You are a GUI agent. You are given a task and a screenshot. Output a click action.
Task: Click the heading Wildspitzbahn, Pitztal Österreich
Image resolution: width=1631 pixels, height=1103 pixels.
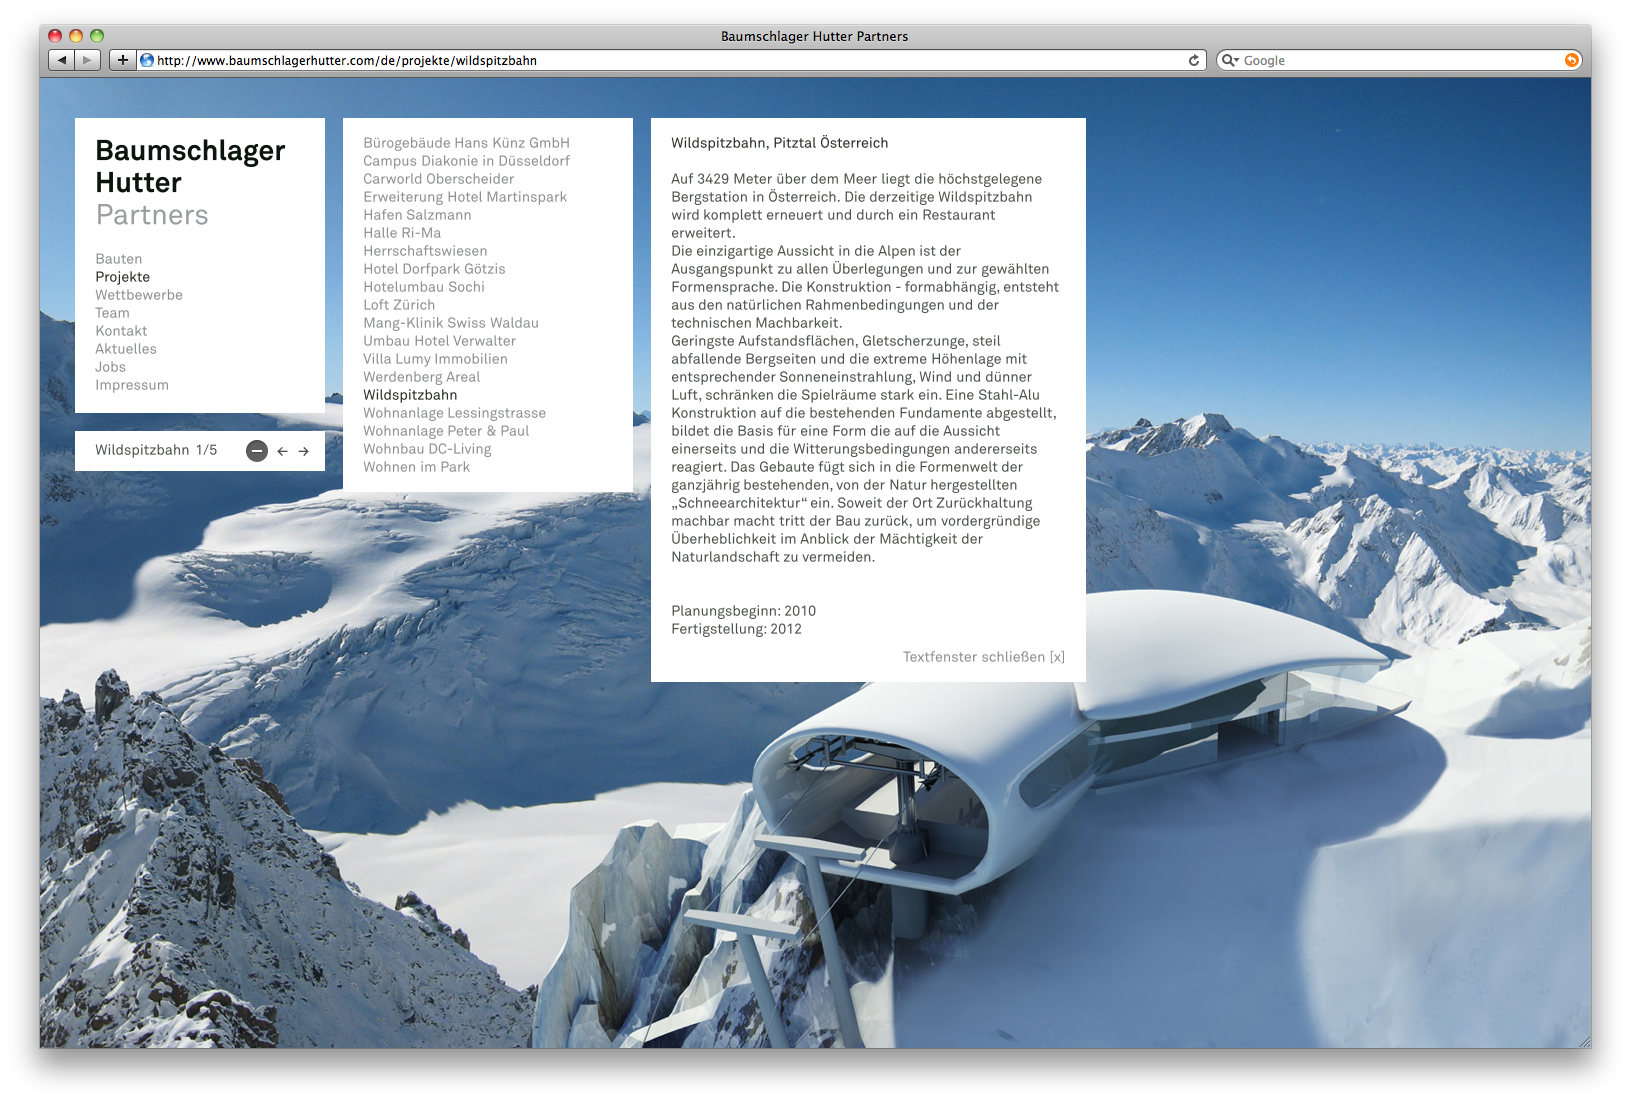coord(779,143)
